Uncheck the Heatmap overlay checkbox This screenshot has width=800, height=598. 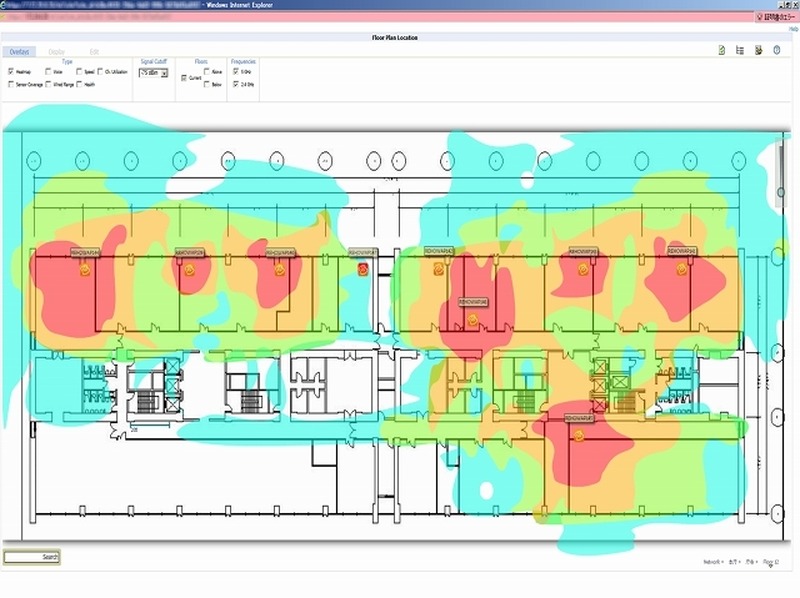11,72
